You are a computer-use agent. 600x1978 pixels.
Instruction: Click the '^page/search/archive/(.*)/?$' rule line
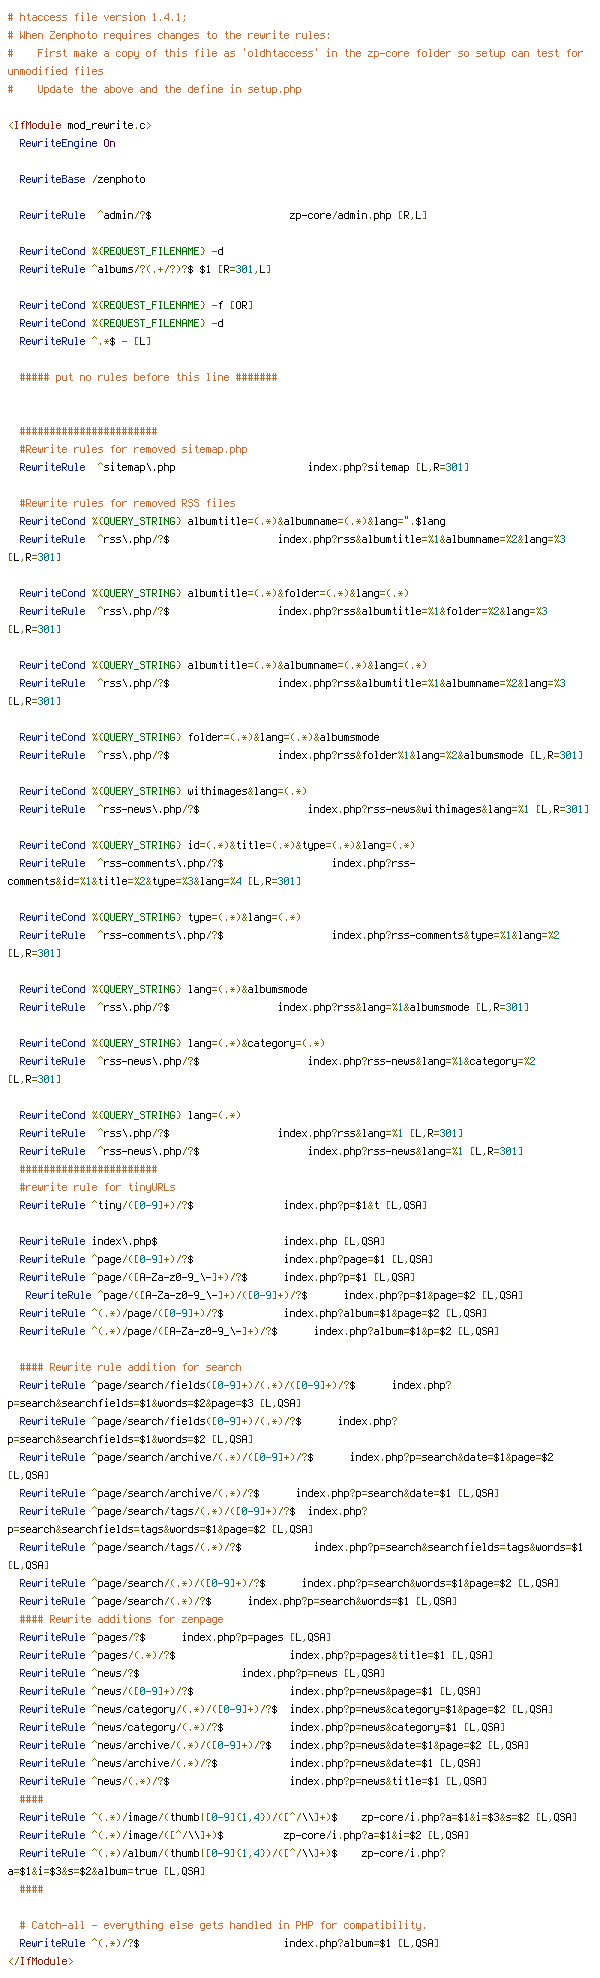click(x=259, y=1493)
